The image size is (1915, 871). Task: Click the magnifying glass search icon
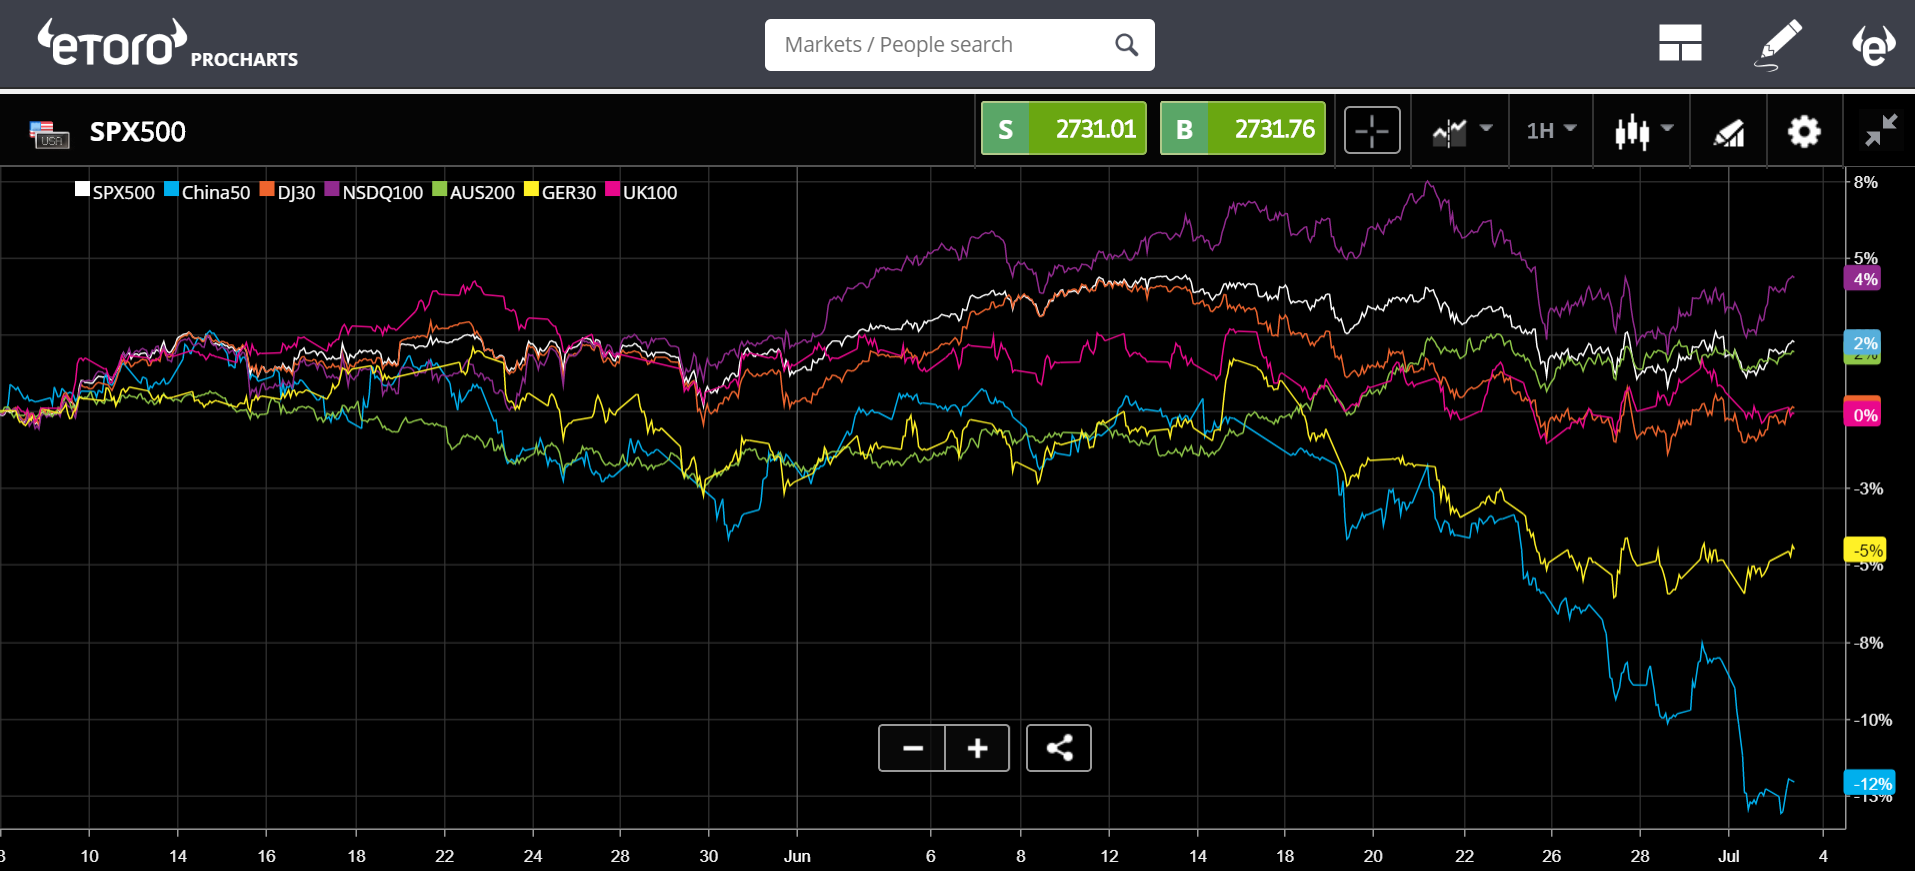tap(1126, 45)
